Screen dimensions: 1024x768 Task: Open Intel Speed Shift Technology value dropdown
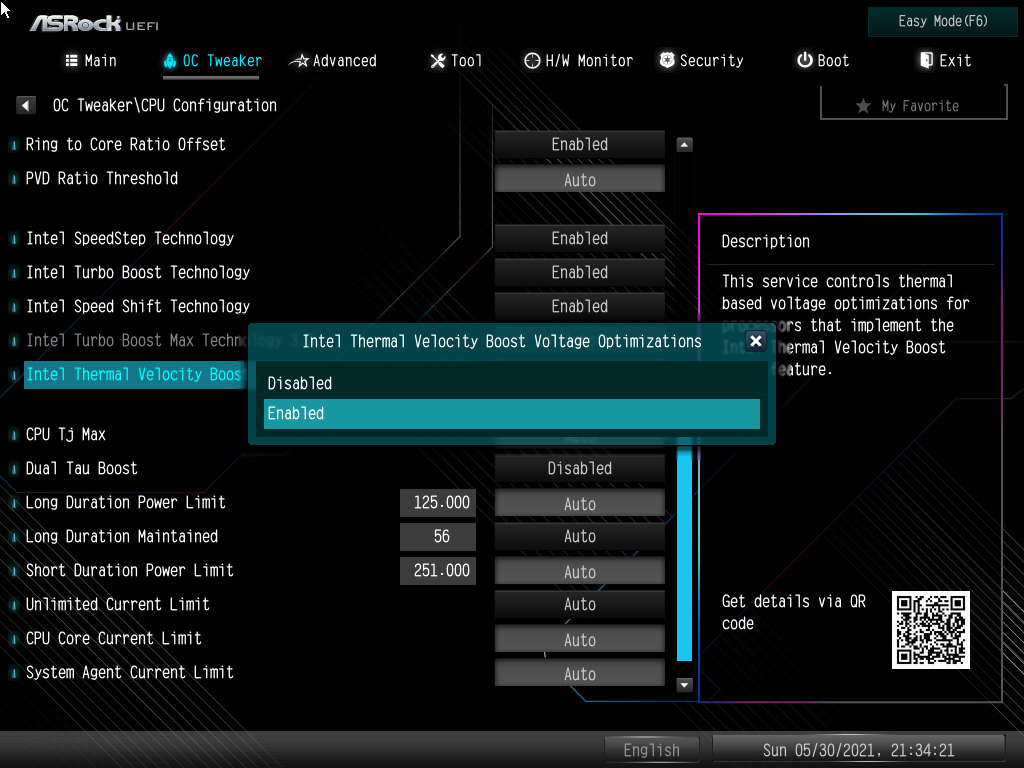(x=579, y=306)
